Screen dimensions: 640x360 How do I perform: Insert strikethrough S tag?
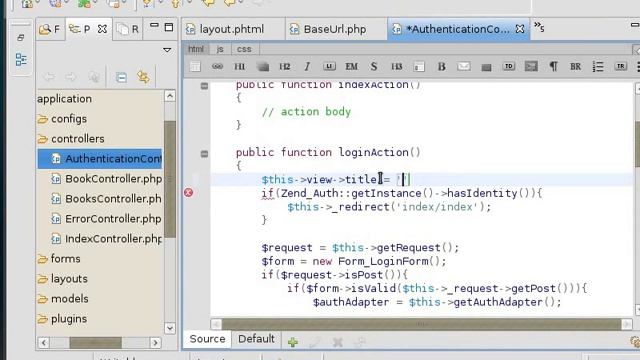[x=373, y=66]
